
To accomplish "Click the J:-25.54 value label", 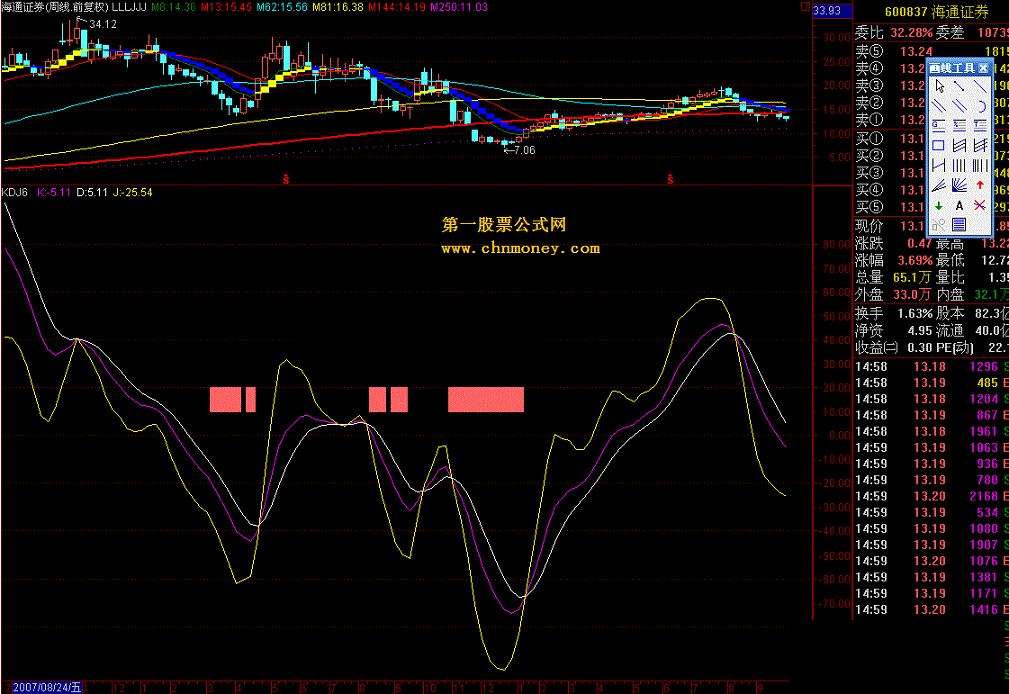I will 133,192.
